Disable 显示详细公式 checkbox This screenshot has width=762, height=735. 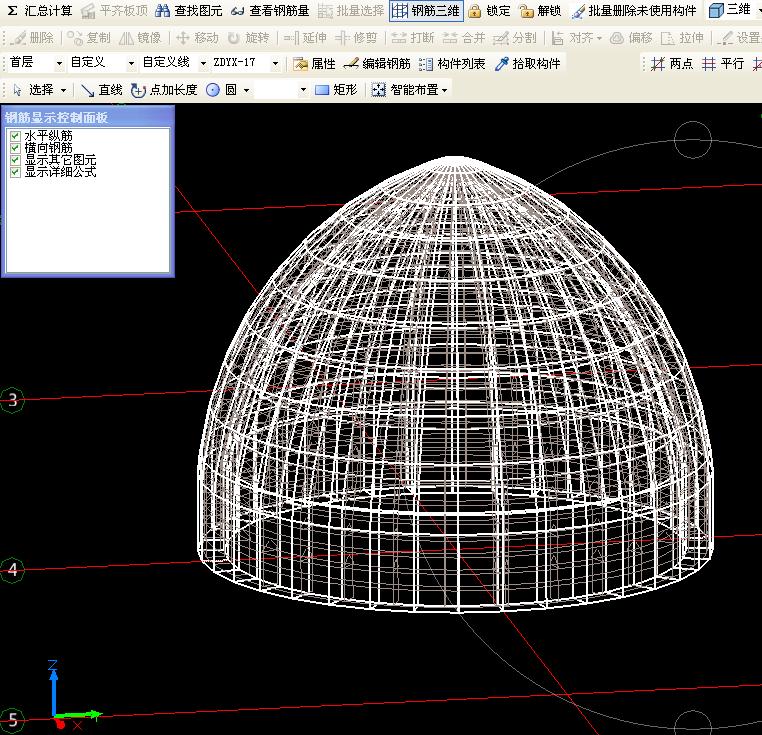click(x=15, y=172)
